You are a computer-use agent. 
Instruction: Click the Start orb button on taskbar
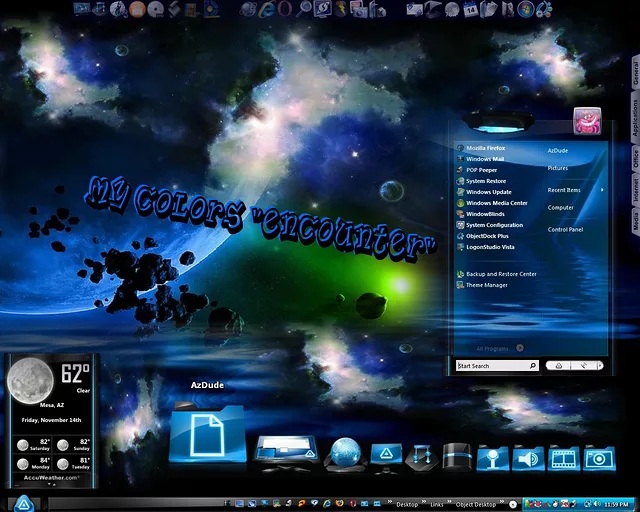24,503
